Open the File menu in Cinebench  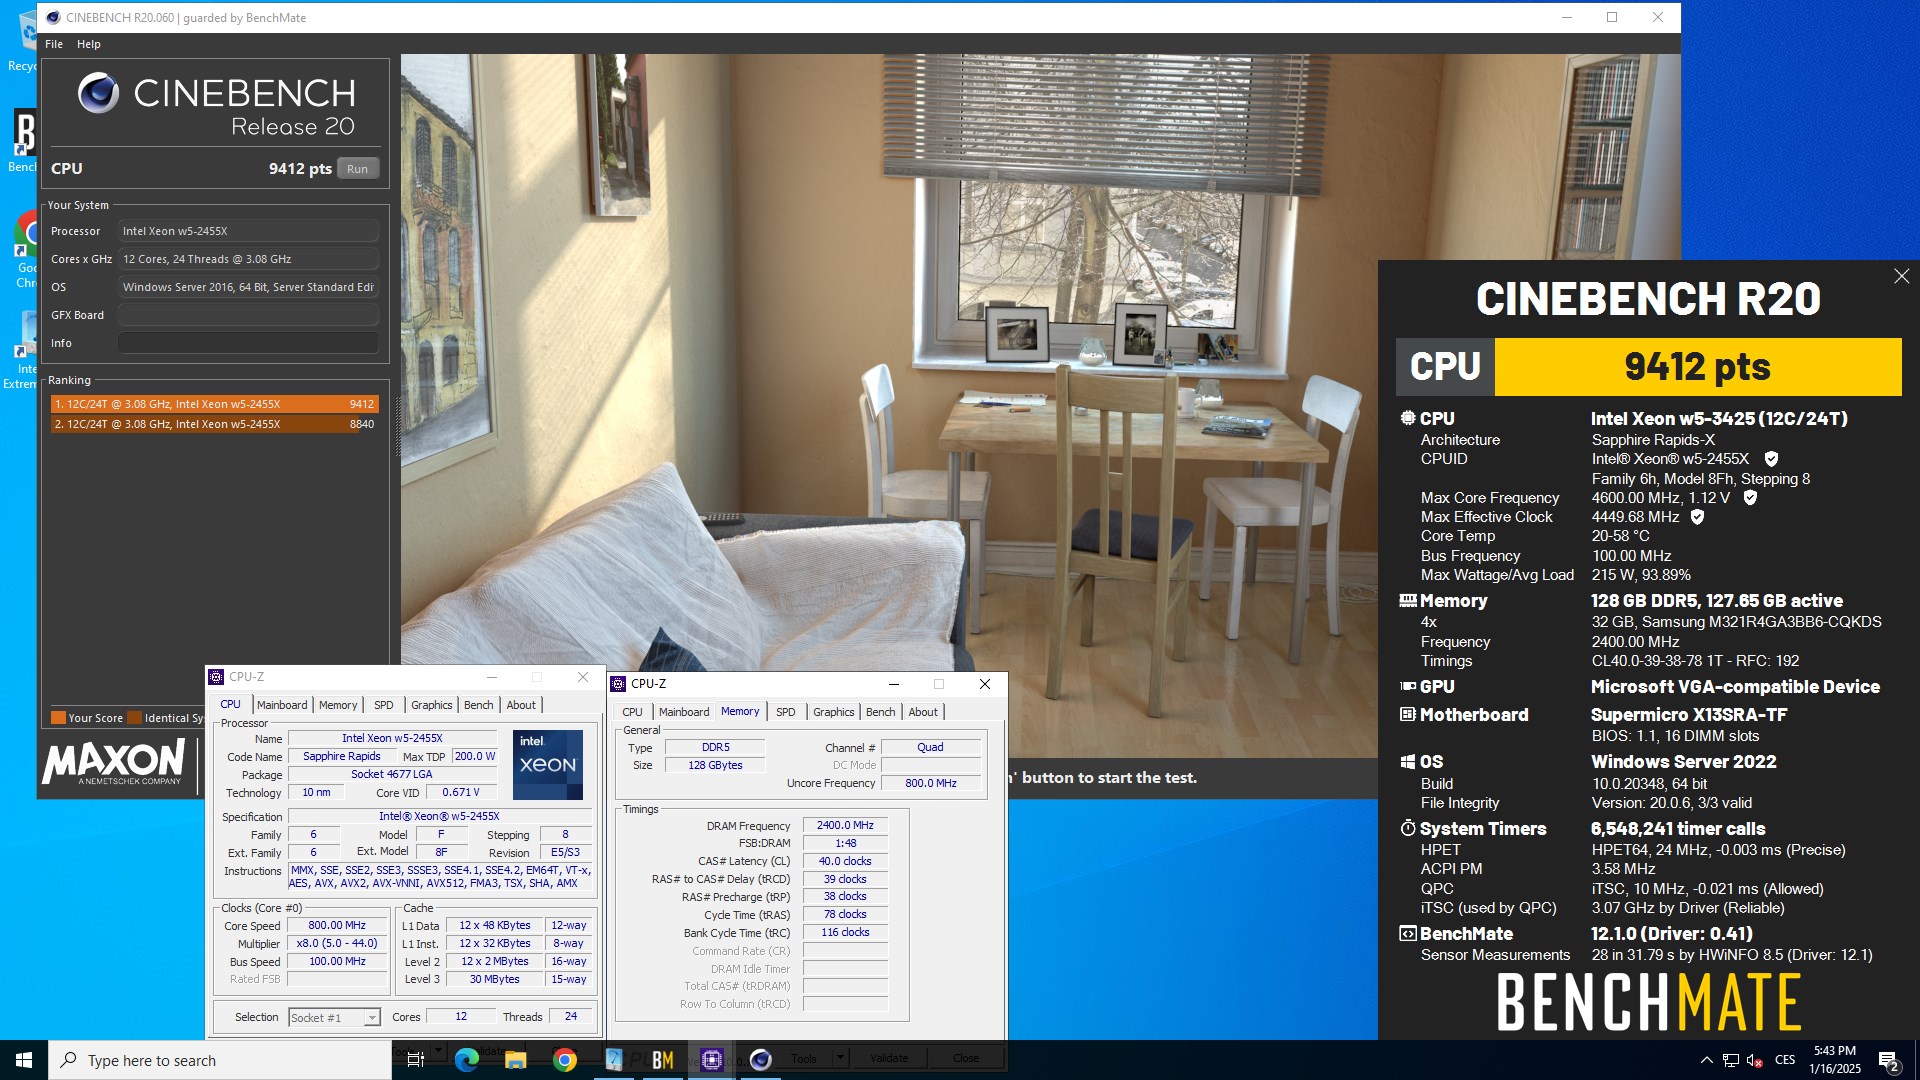click(54, 44)
